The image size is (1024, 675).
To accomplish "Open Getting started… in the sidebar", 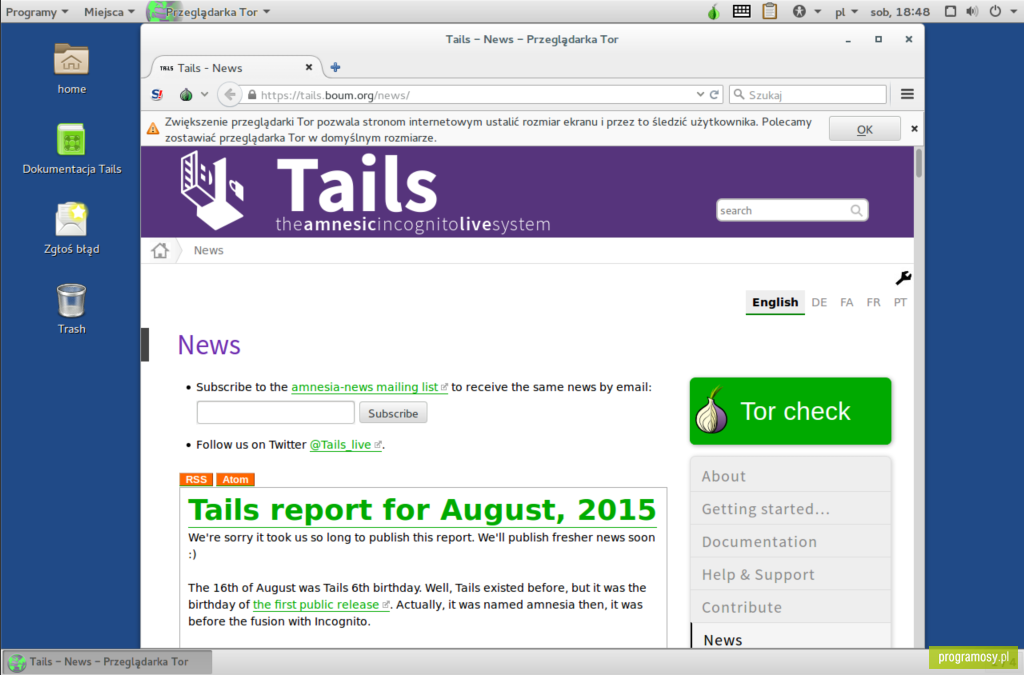I will [790, 509].
